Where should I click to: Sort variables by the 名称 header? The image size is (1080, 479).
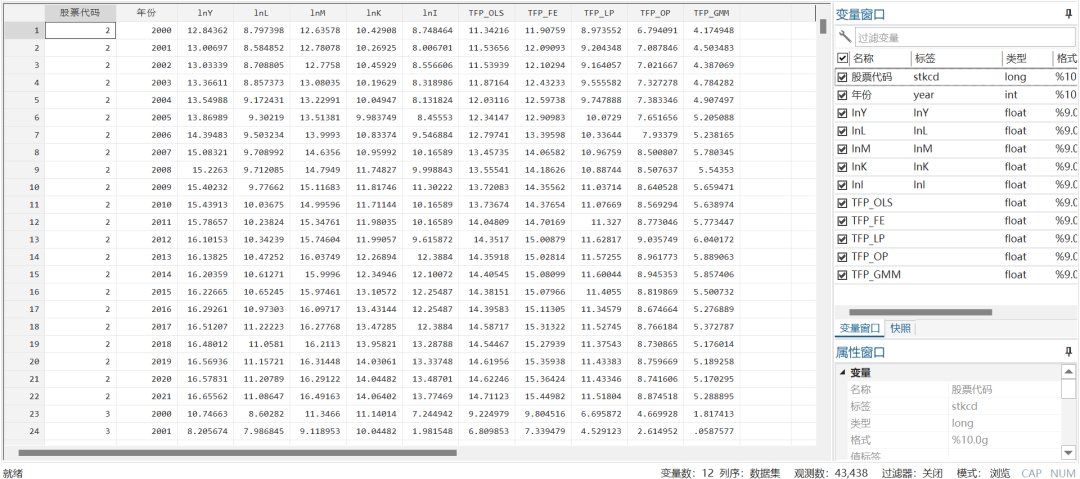tap(880, 59)
